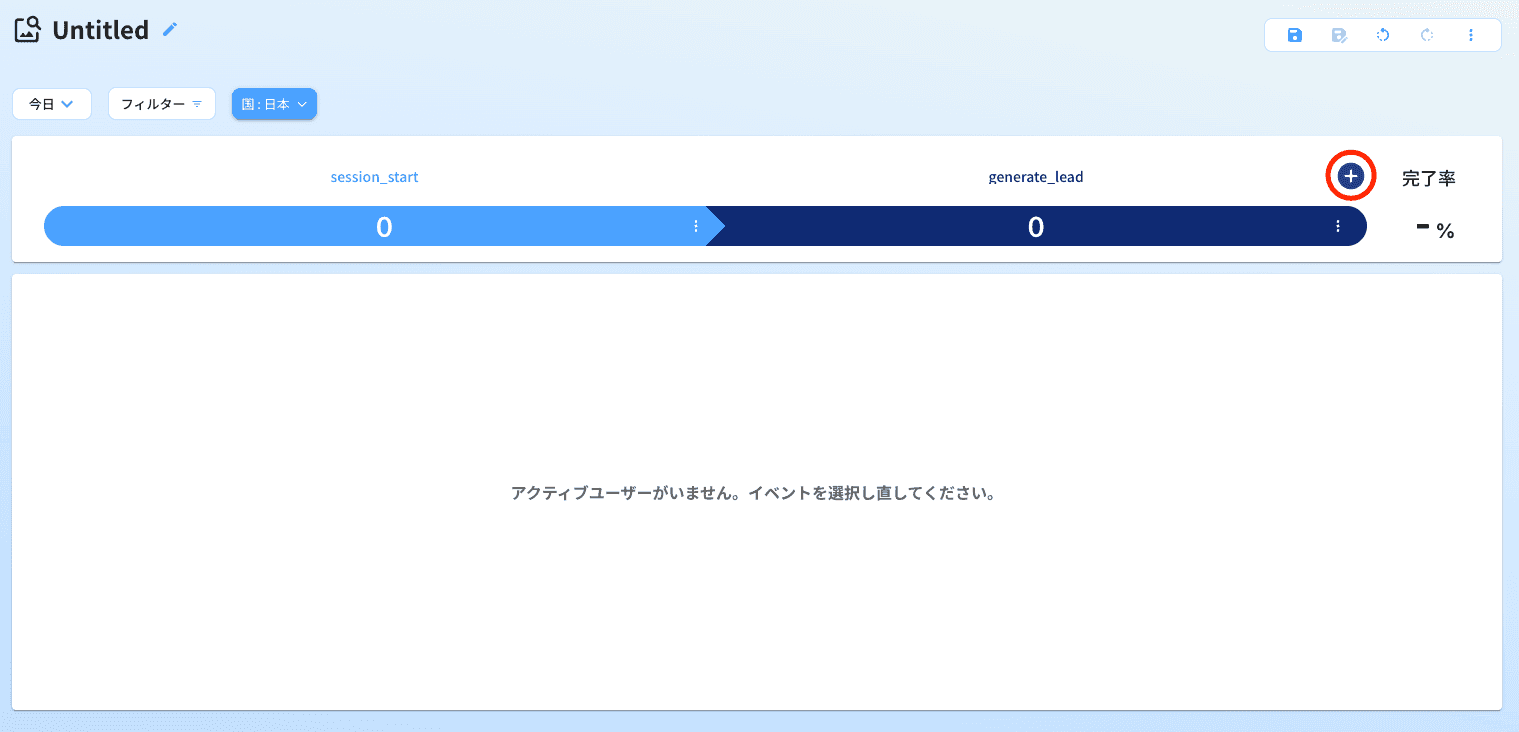Edit the report title with the pencil icon
The width and height of the screenshot is (1519, 732).
click(168, 29)
